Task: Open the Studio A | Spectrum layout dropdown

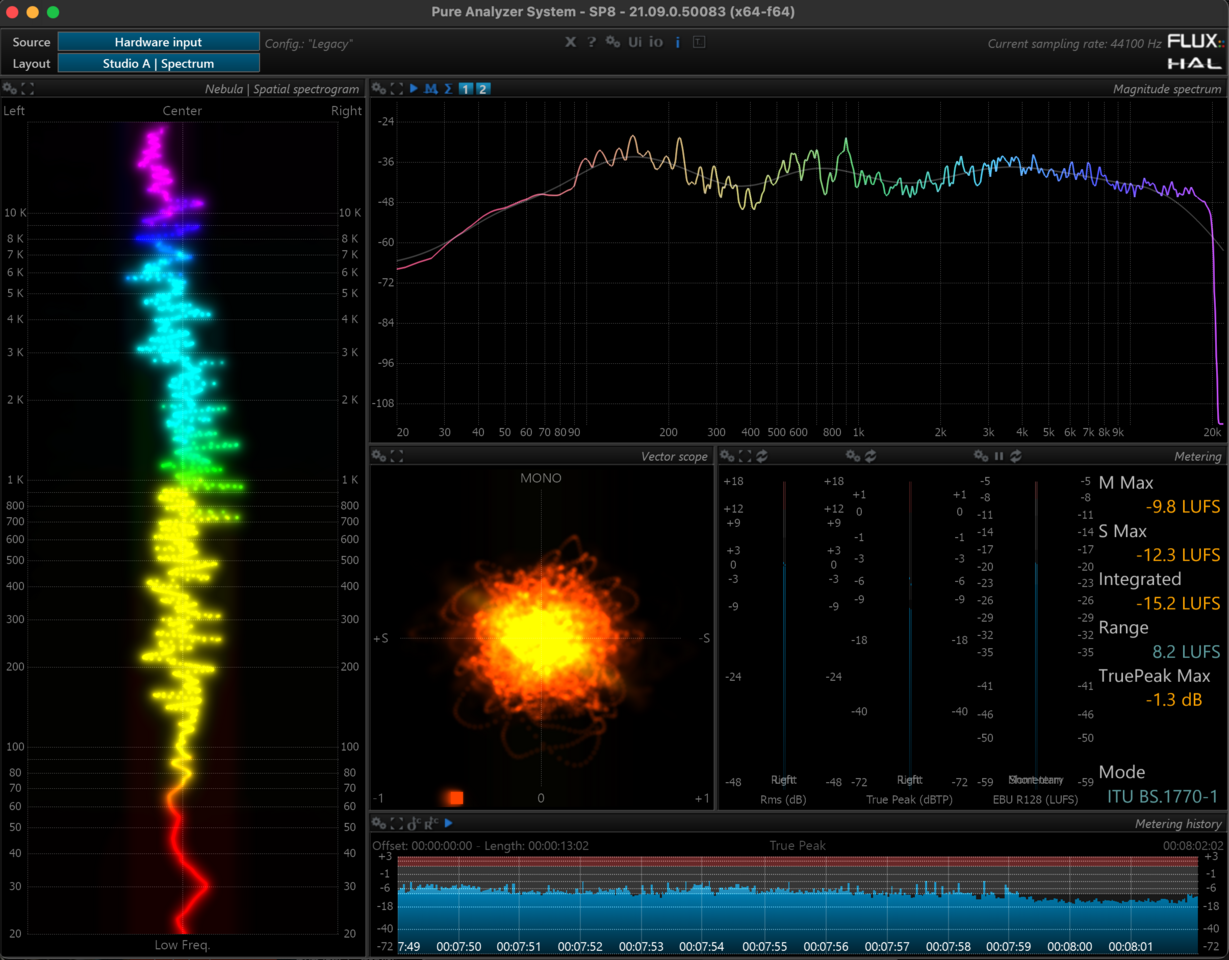Action: [158, 63]
